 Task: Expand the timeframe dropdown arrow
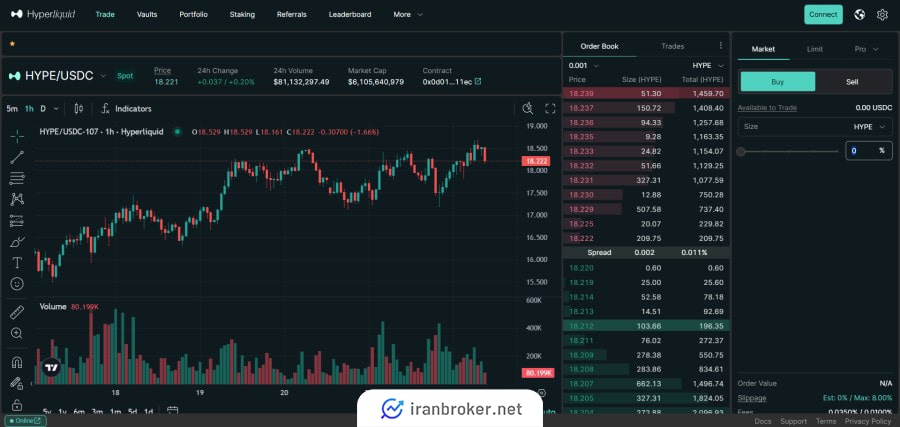point(56,108)
